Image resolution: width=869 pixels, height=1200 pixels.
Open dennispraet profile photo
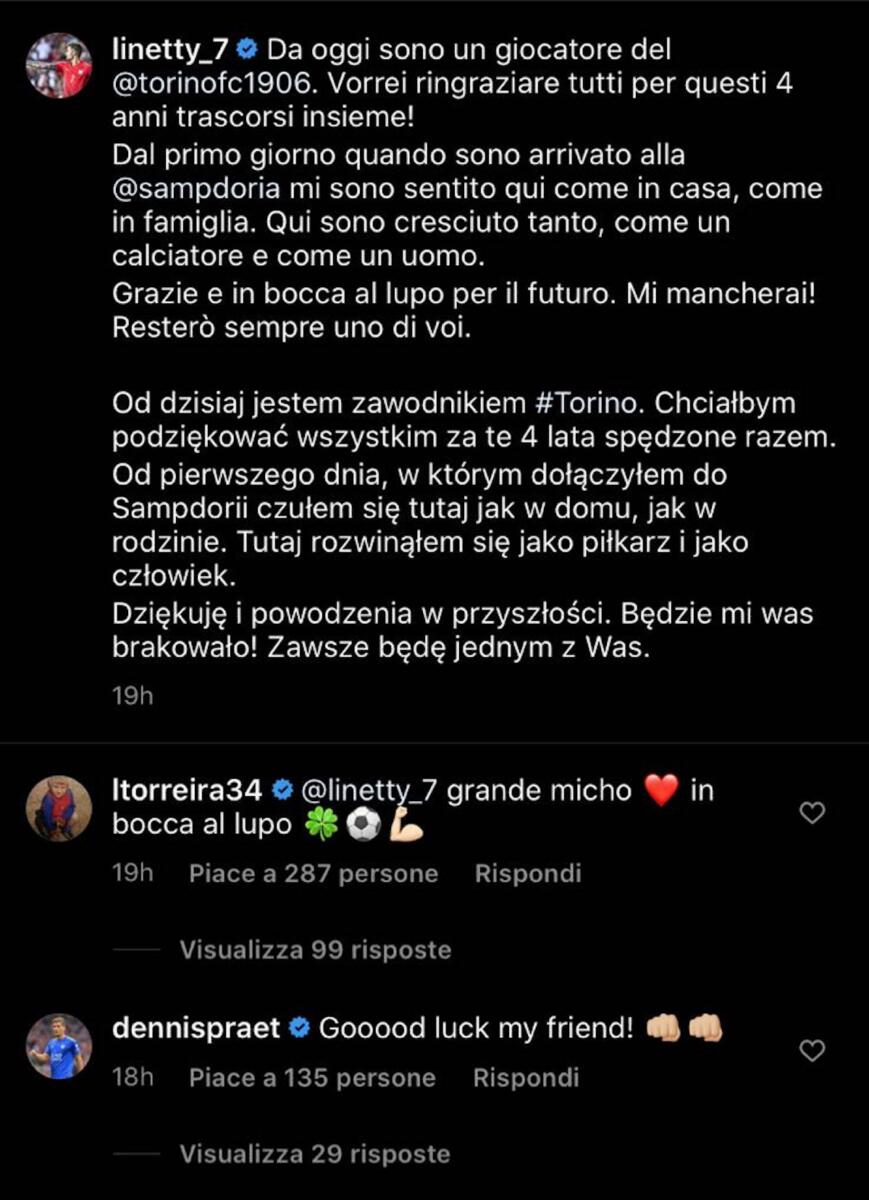tap(58, 1046)
